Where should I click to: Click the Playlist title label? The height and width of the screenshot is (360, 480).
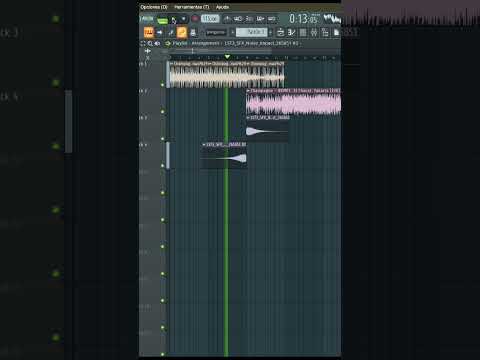180,43
